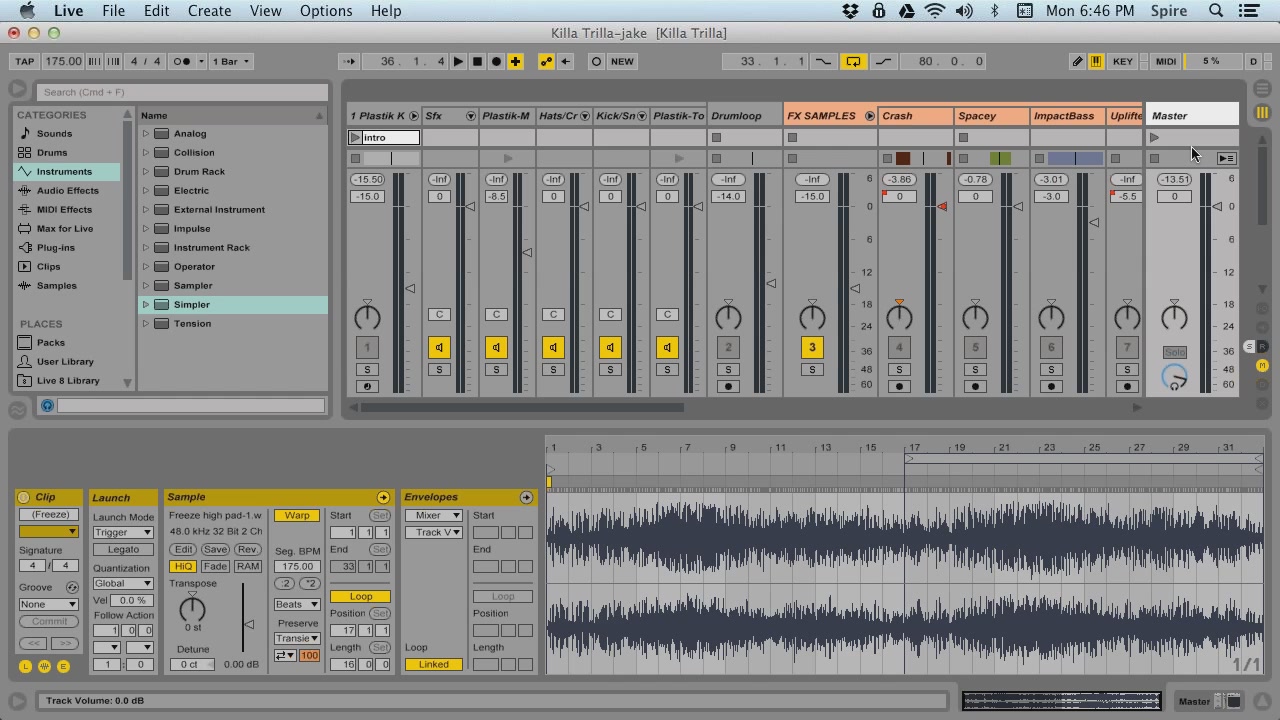
Task: Open Plug-ins category
Action: (x=56, y=247)
